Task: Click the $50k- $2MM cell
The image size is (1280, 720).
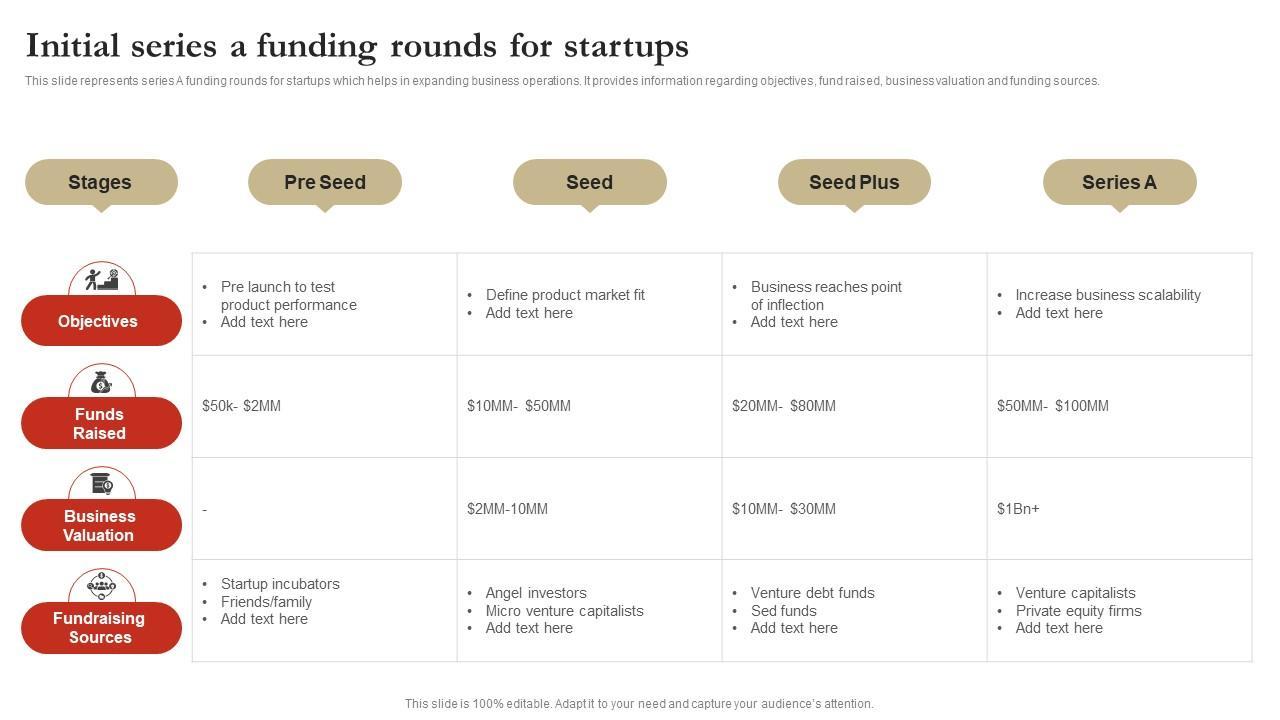Action: coord(241,406)
